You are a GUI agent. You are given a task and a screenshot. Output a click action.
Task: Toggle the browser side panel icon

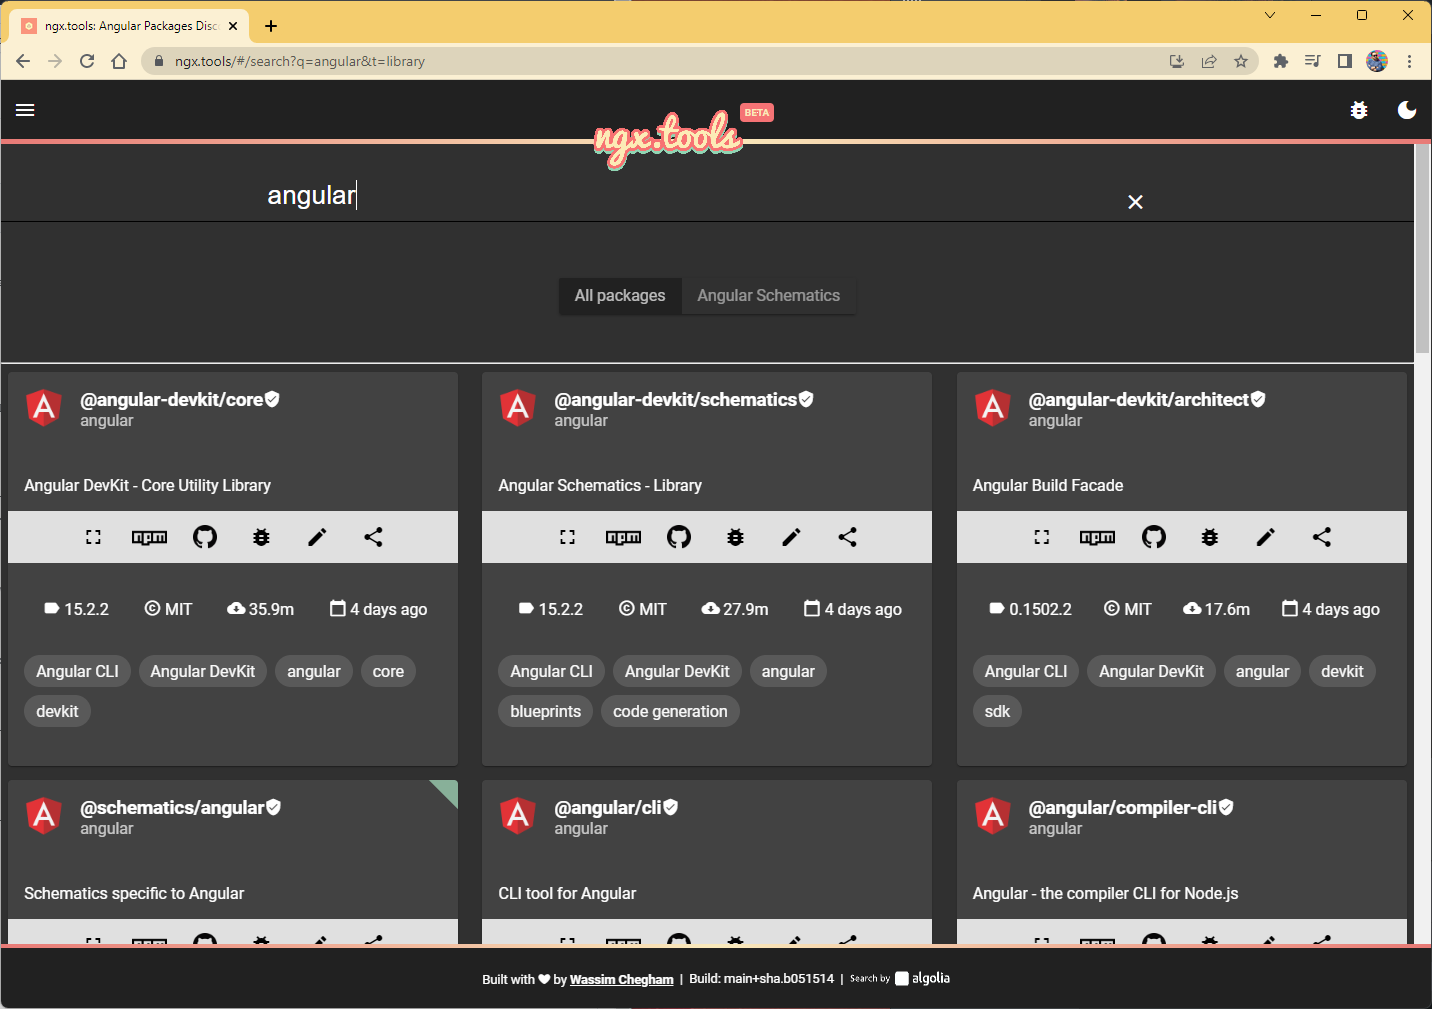(x=1345, y=61)
